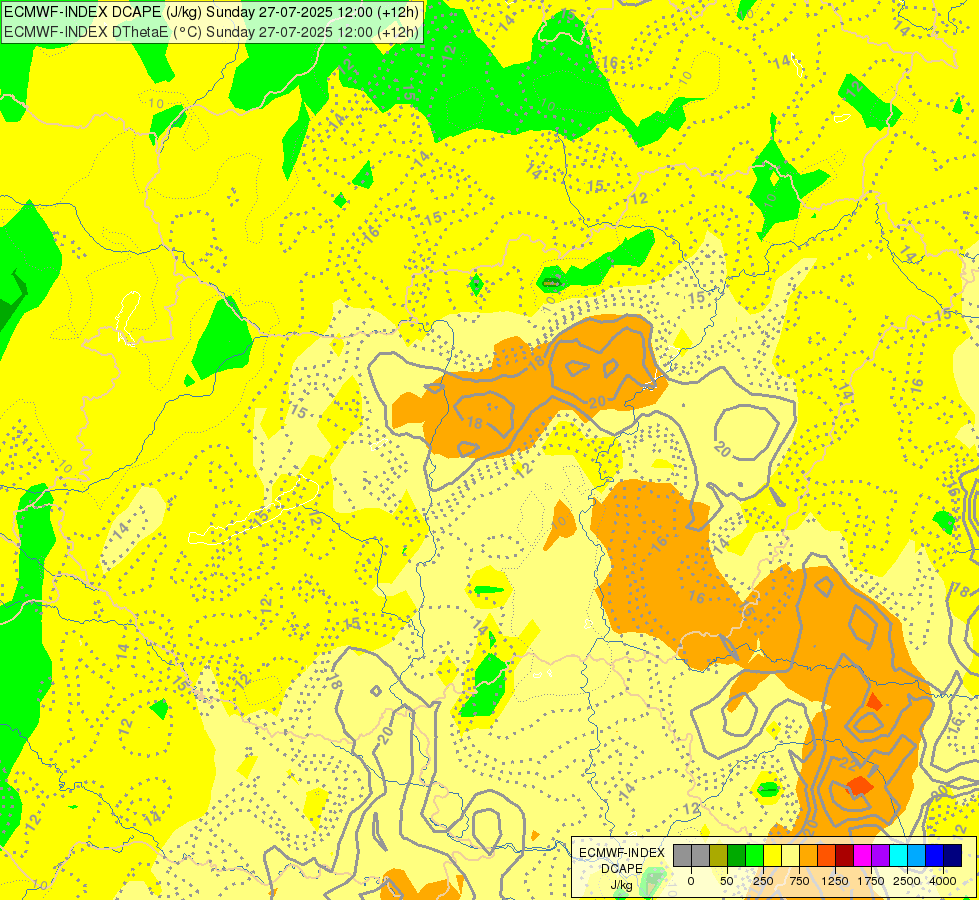
Task: Click the cyan legend swatch
Action: [x=898, y=856]
